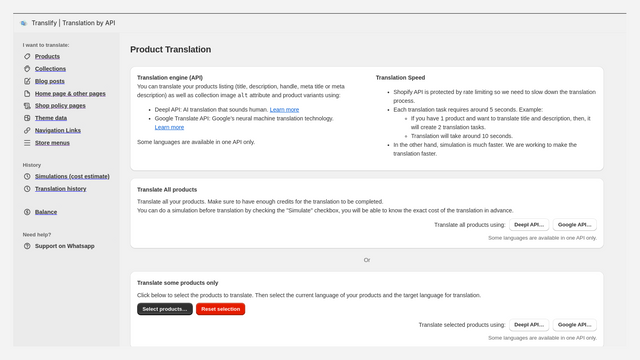640x360 pixels.
Task: Translate selected products using Google API
Action: tap(574, 325)
